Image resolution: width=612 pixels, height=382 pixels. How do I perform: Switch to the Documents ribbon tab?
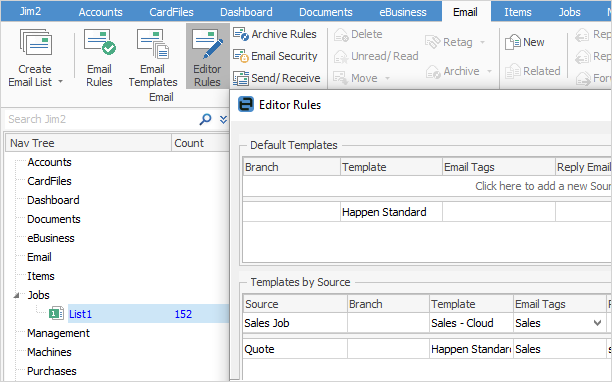pos(326,12)
